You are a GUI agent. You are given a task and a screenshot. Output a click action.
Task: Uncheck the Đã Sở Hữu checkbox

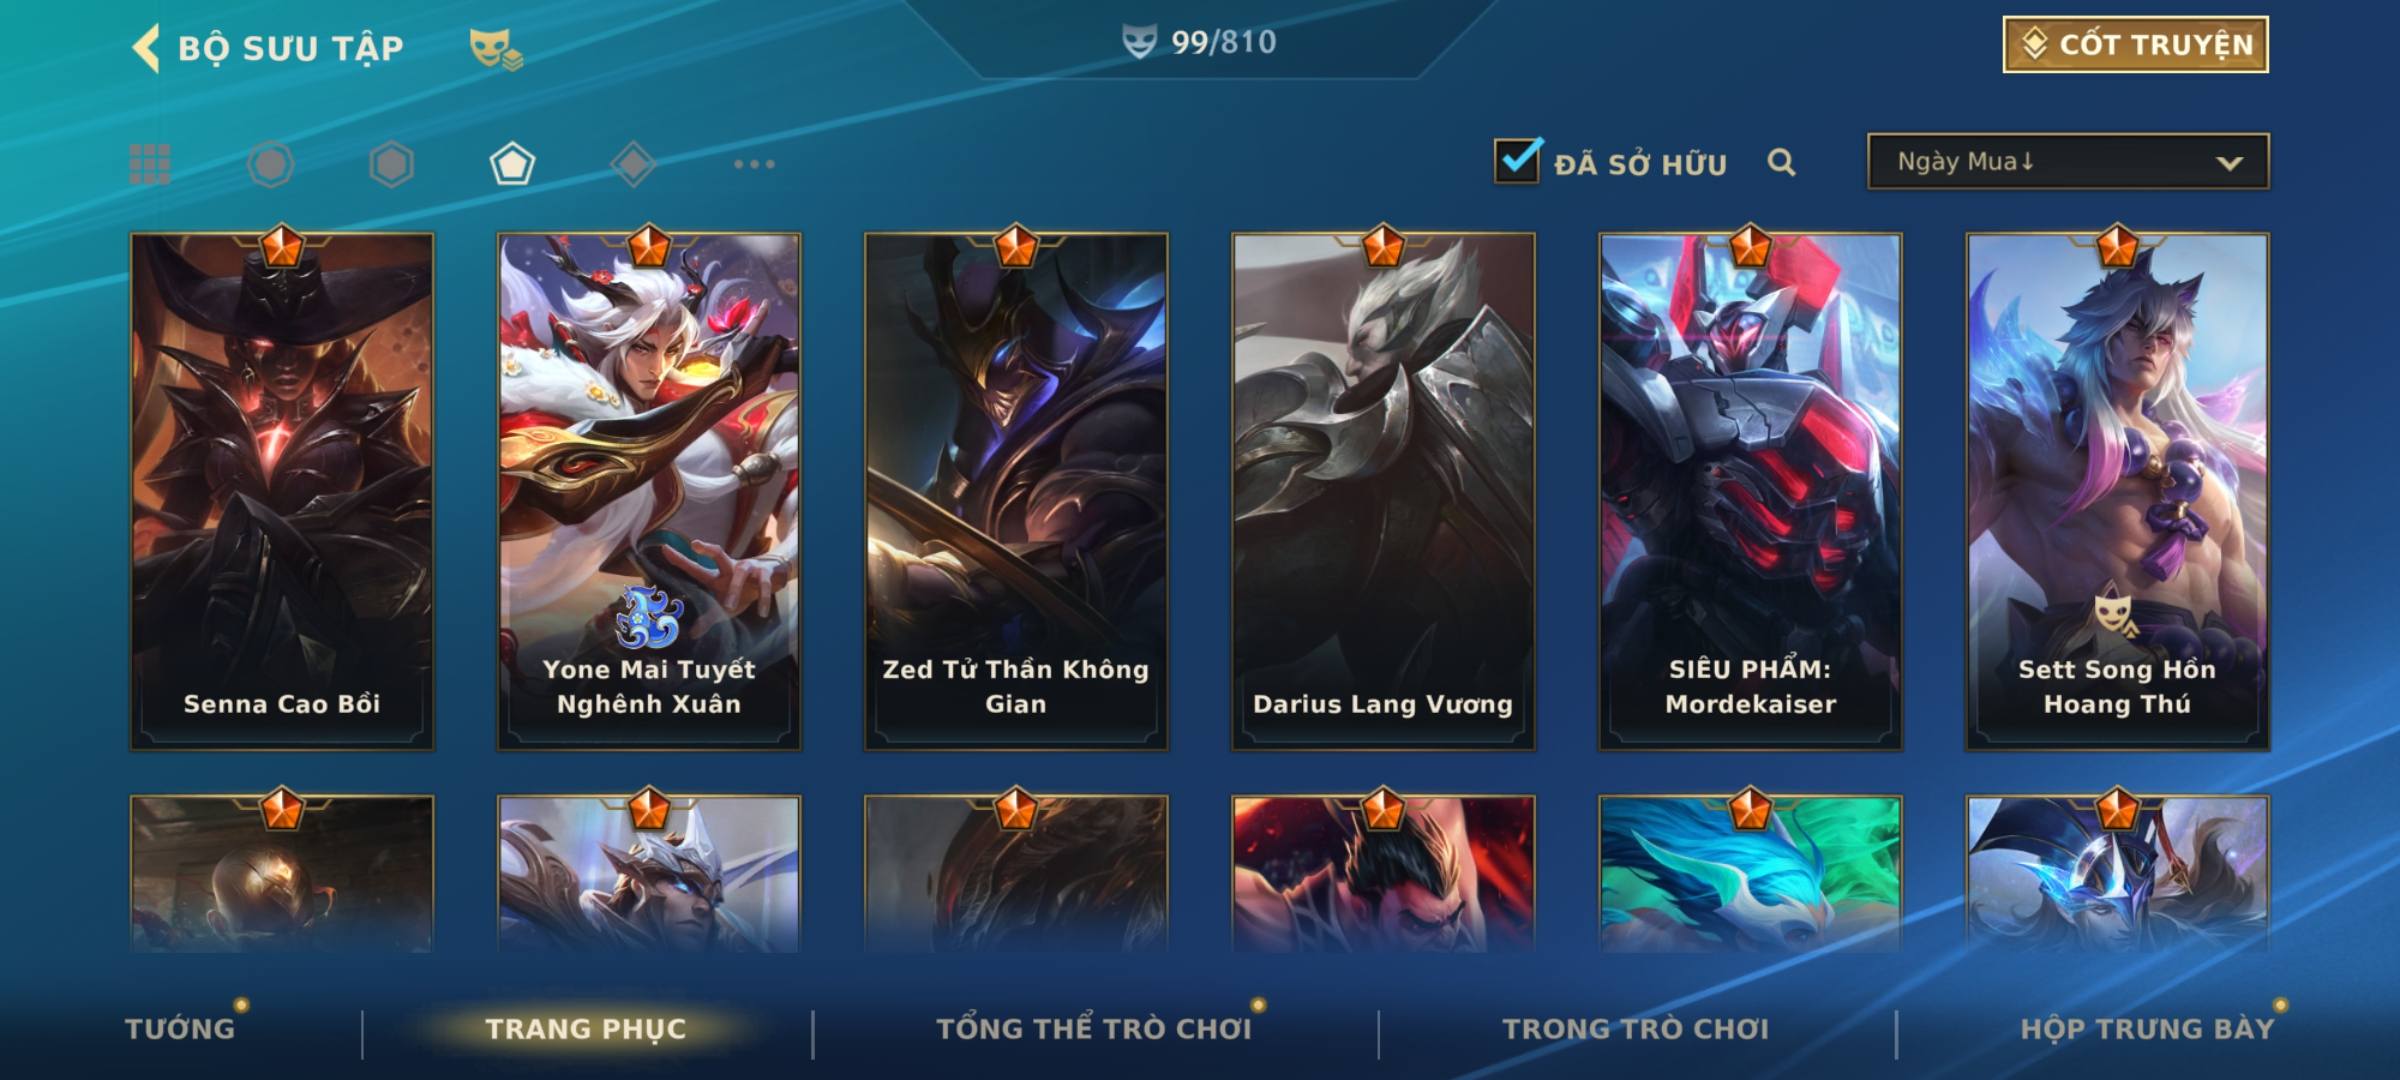click(1517, 160)
